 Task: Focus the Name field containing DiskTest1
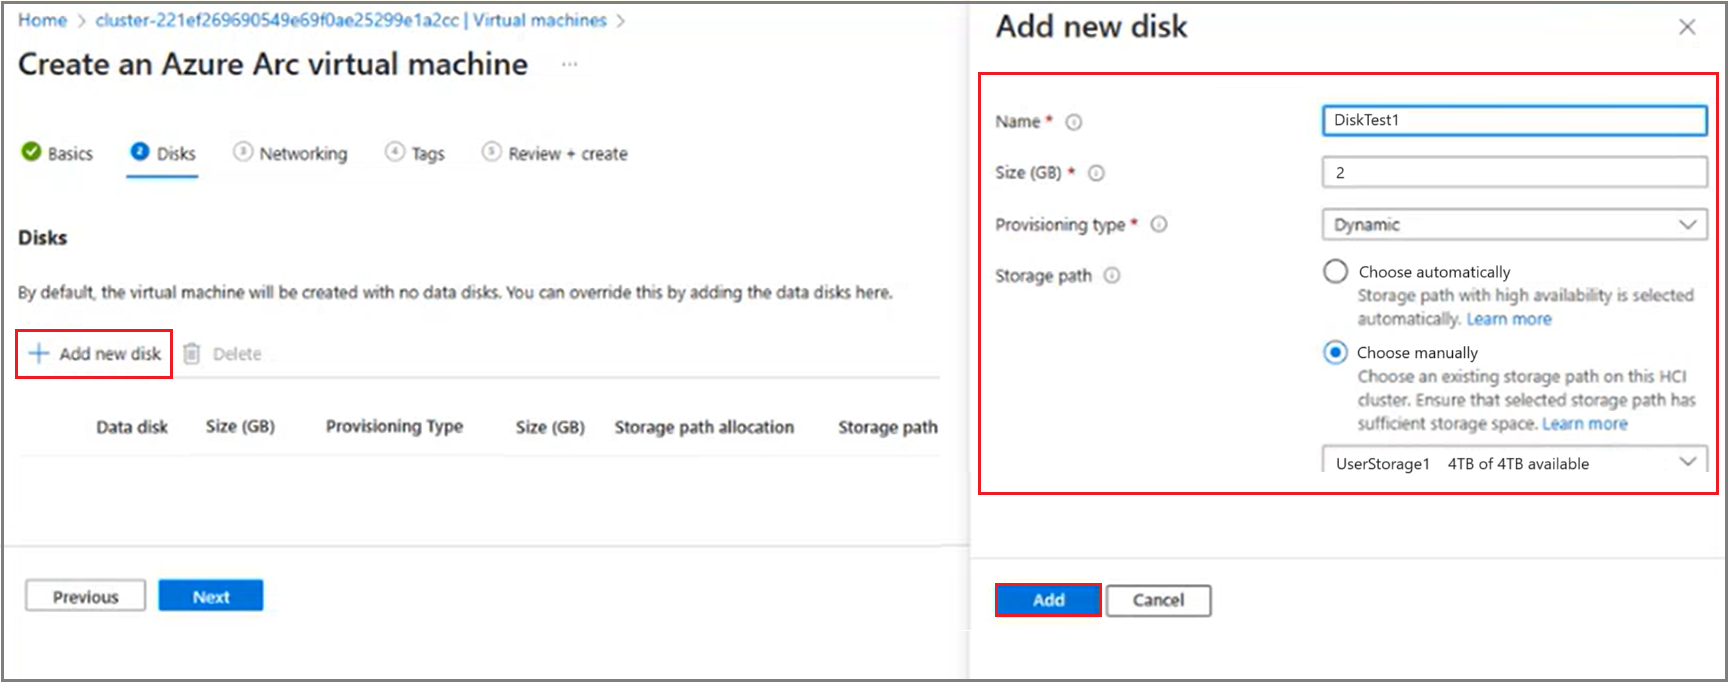point(1514,120)
